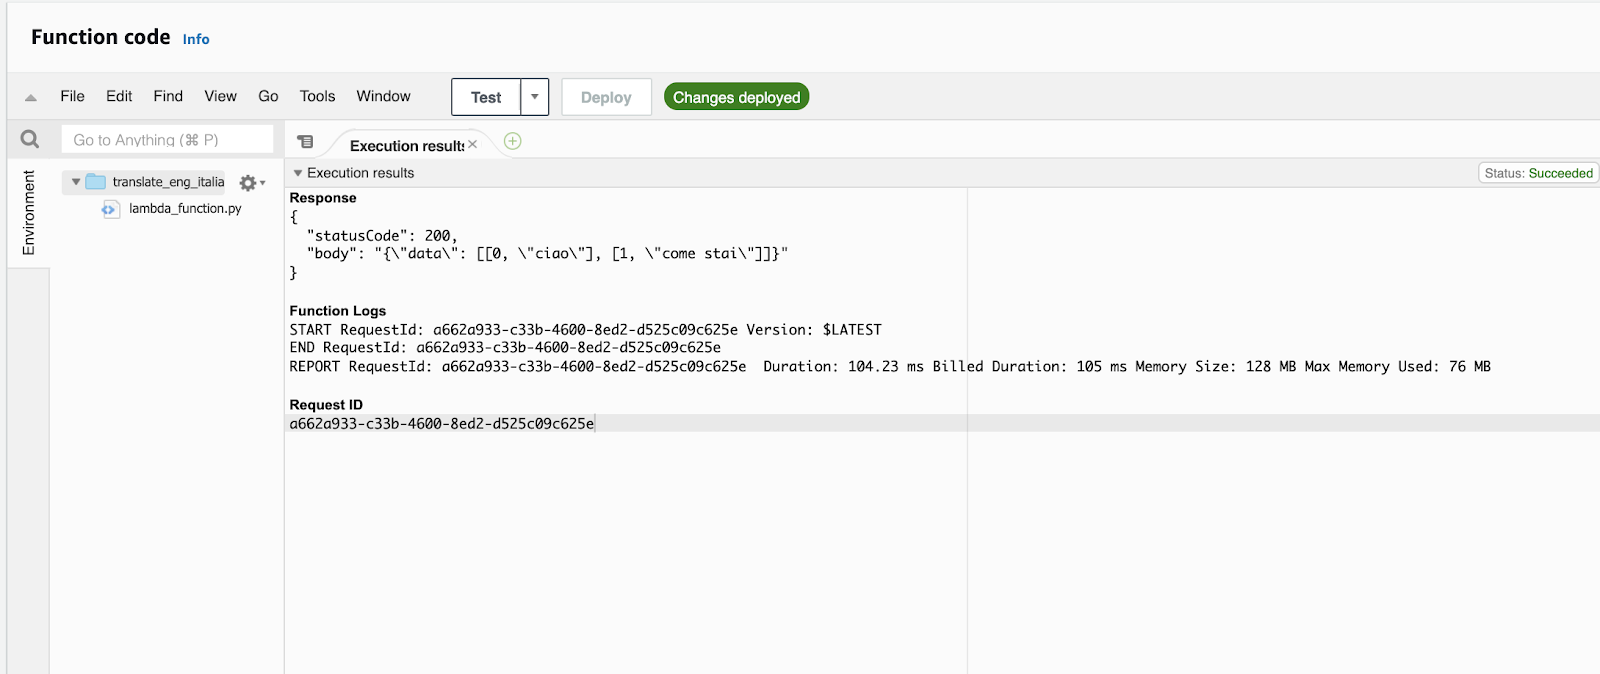Screen dimensions: 1600x674
Task: Click the Go to Anything search field
Action: [x=167, y=140]
